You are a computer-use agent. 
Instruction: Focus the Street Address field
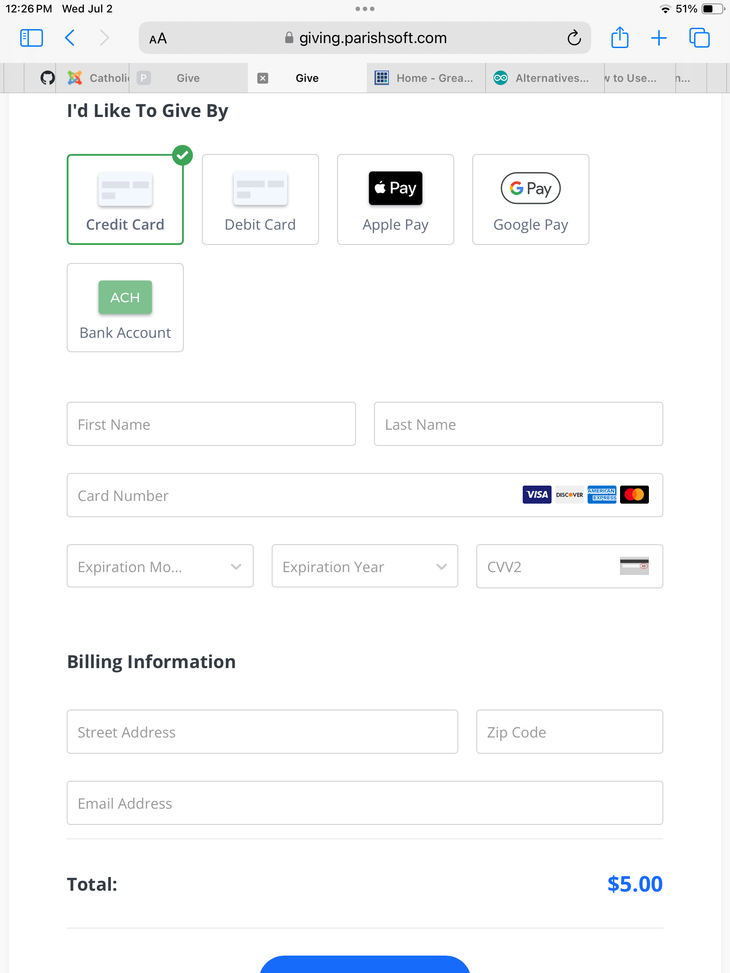pos(263,732)
